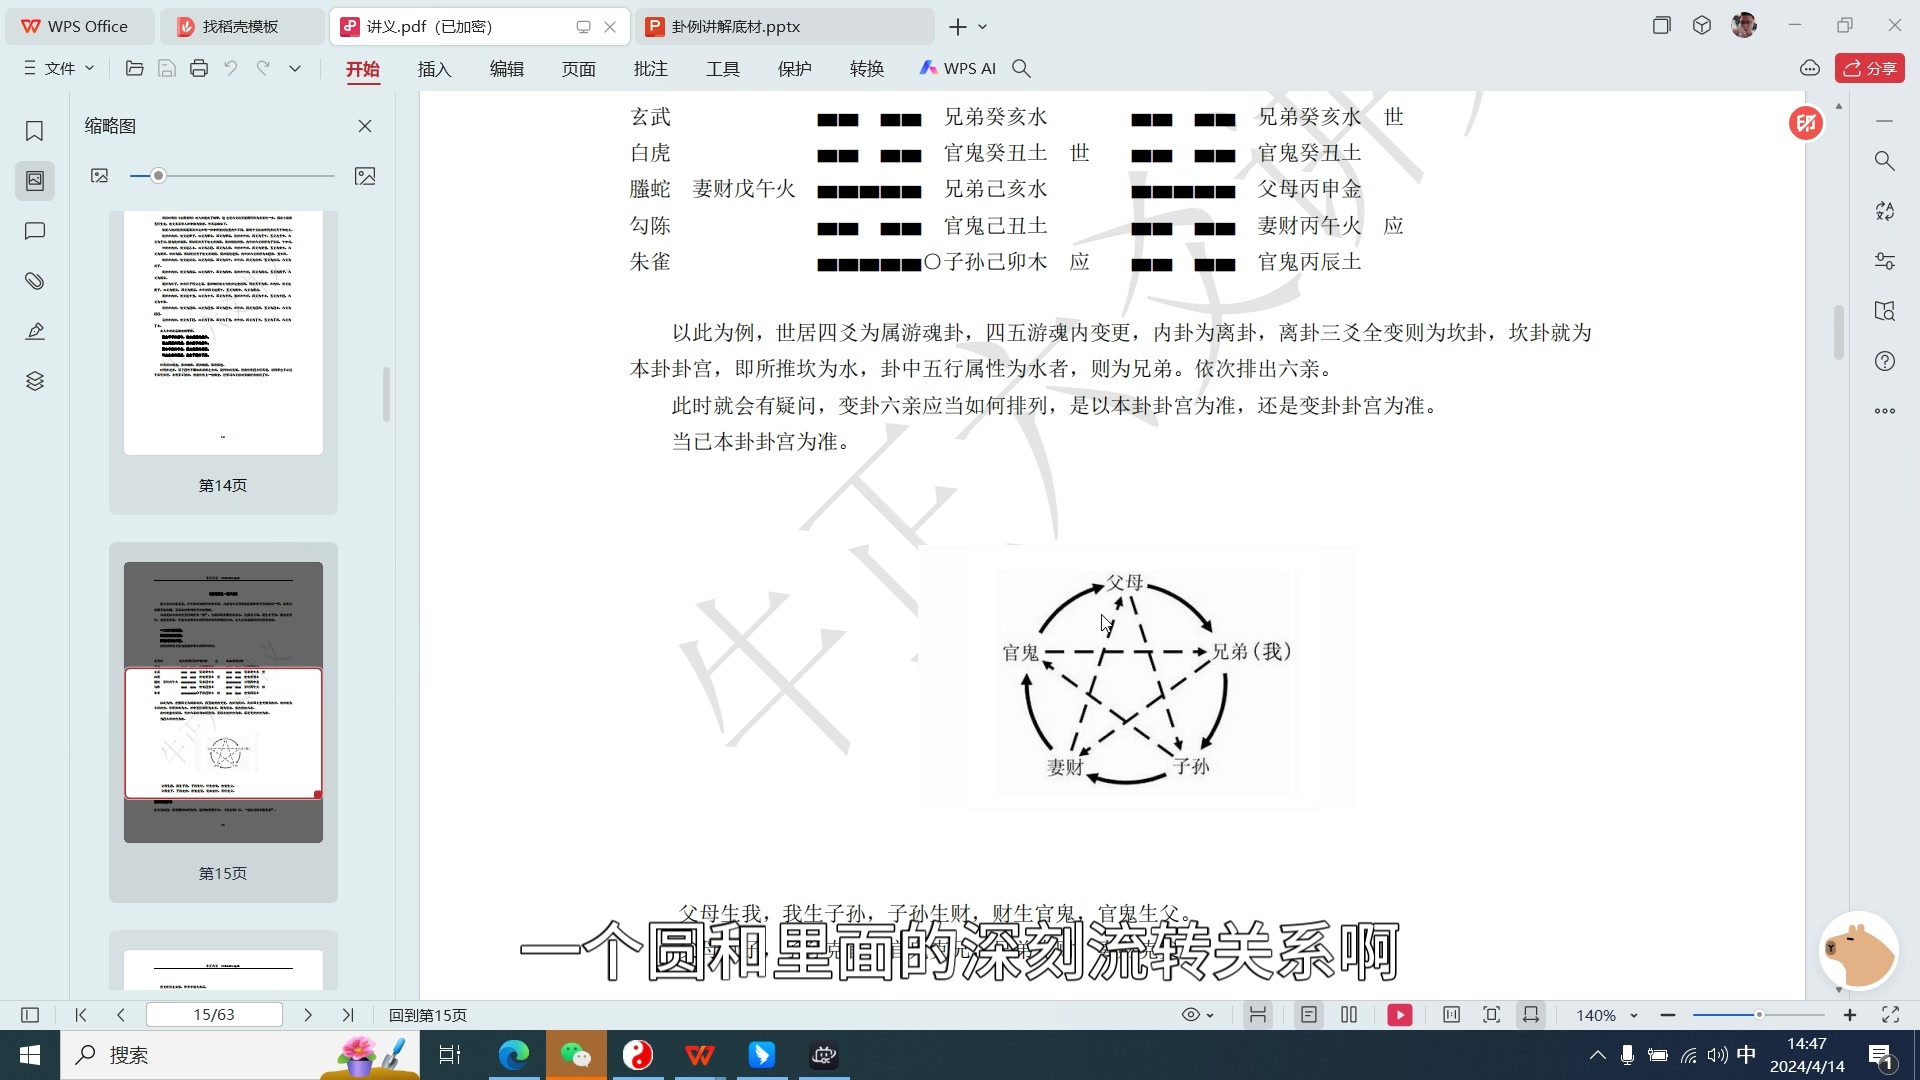The width and height of the screenshot is (1920, 1080).
Task: Open the comments panel icon in sidebar
Action: pos(34,231)
